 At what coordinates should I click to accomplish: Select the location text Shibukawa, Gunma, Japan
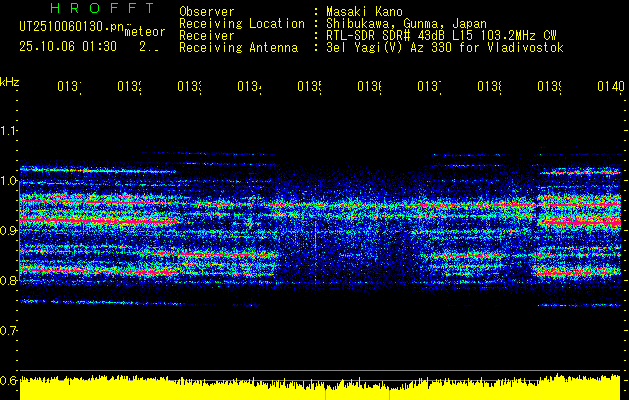point(406,24)
